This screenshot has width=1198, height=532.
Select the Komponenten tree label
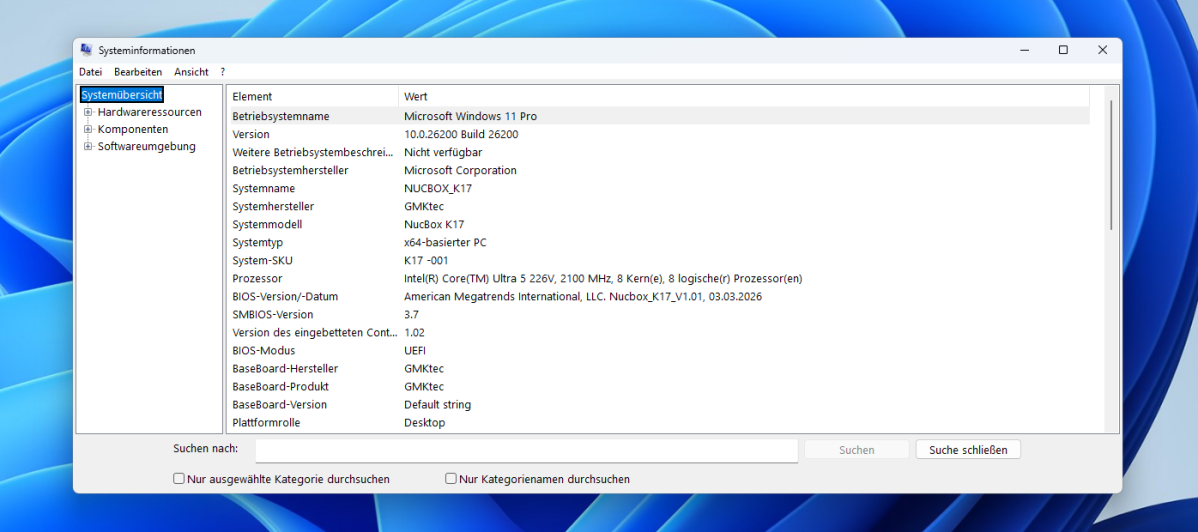point(133,129)
